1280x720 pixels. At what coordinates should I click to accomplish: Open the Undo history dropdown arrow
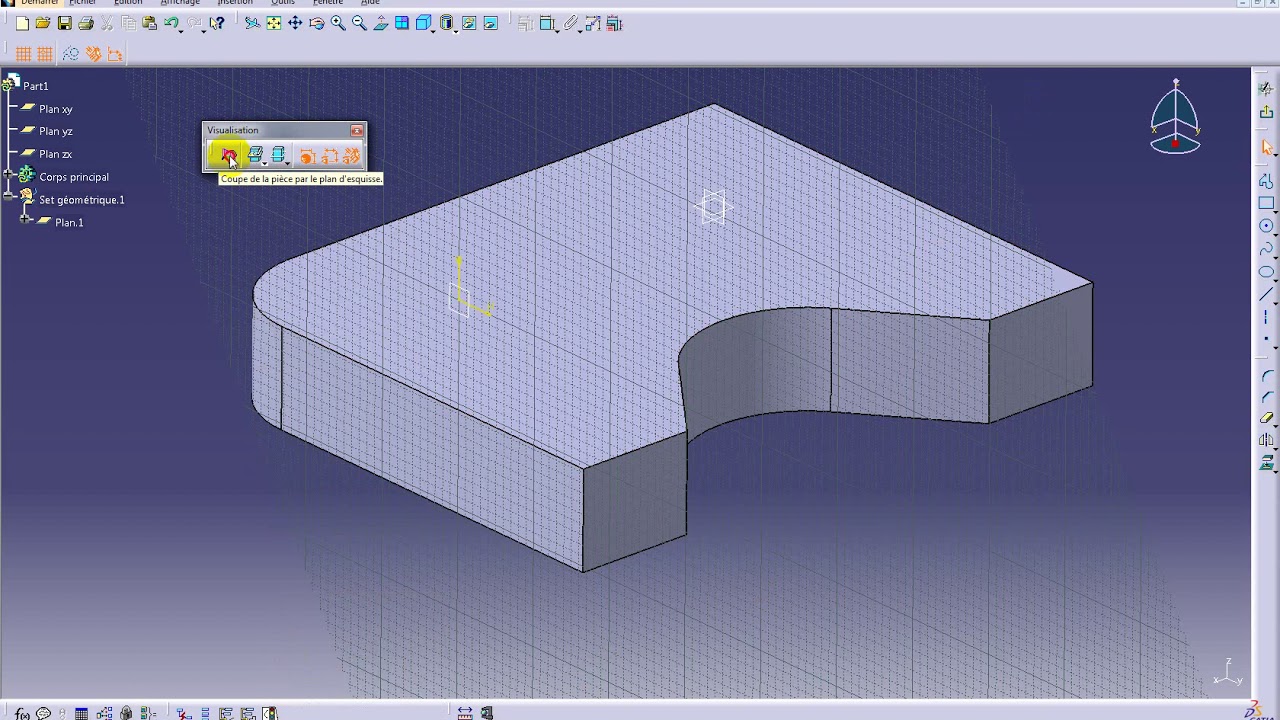tap(181, 31)
